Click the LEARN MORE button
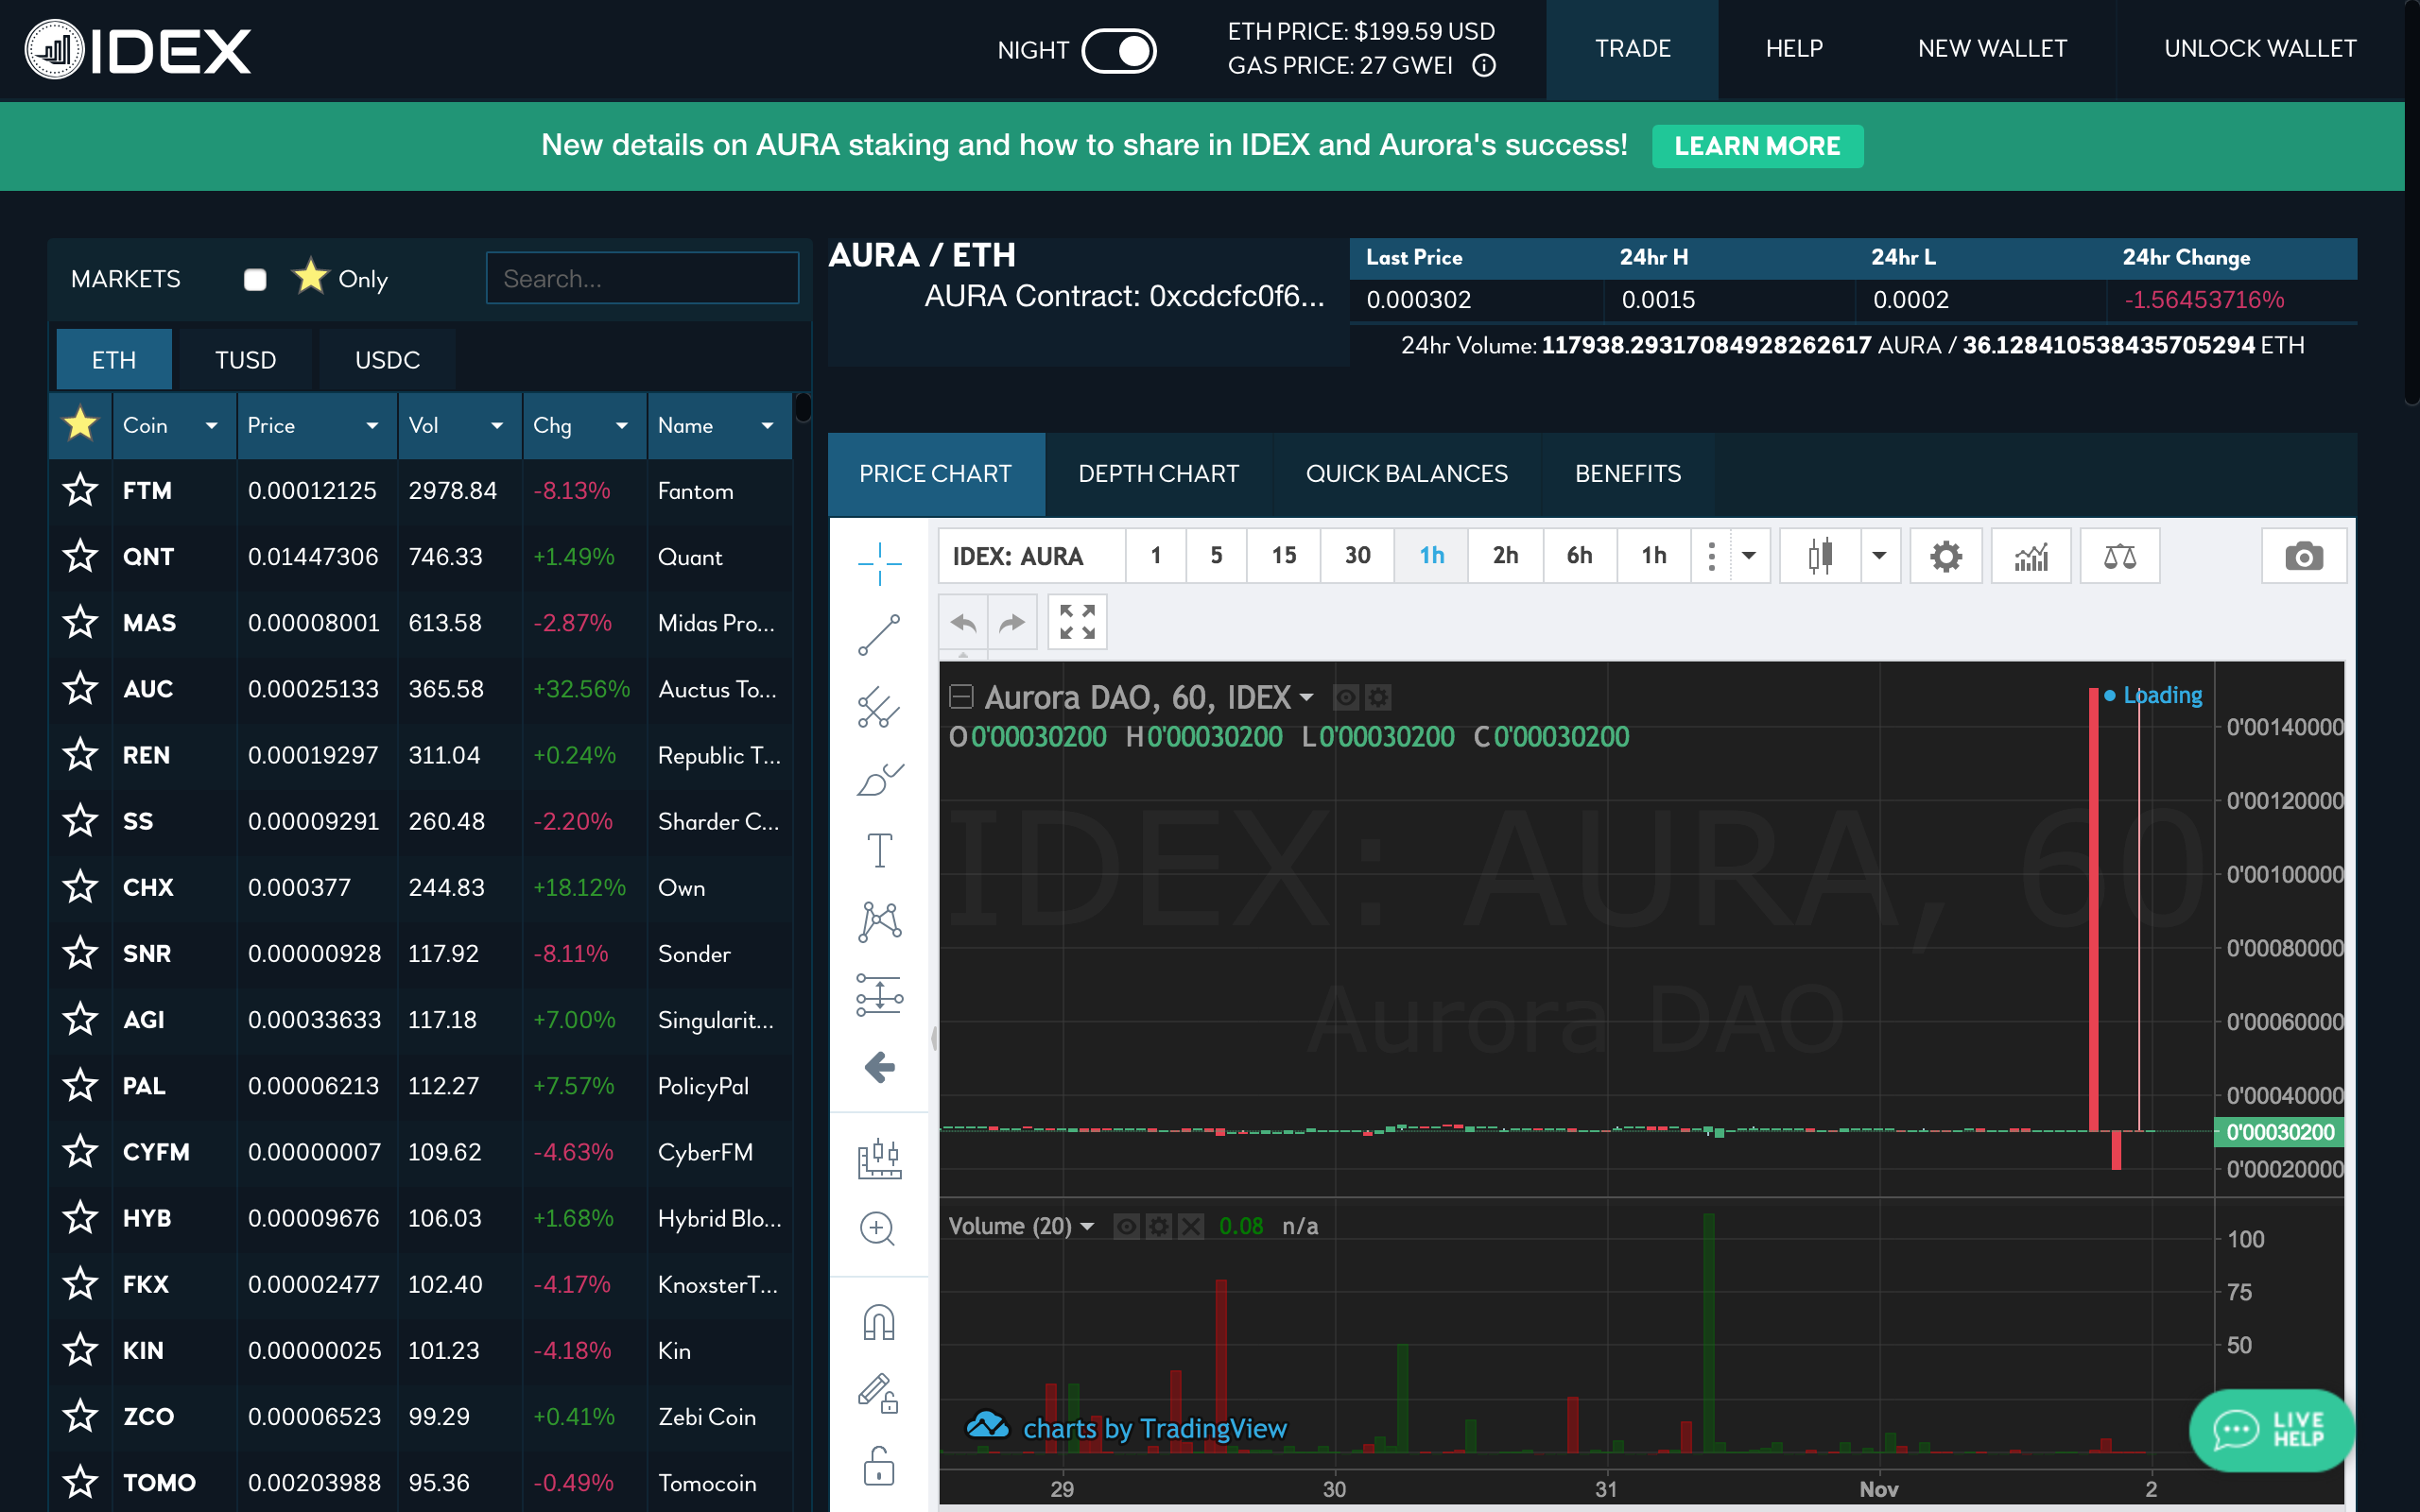The height and width of the screenshot is (1512, 2420). 1757,146
